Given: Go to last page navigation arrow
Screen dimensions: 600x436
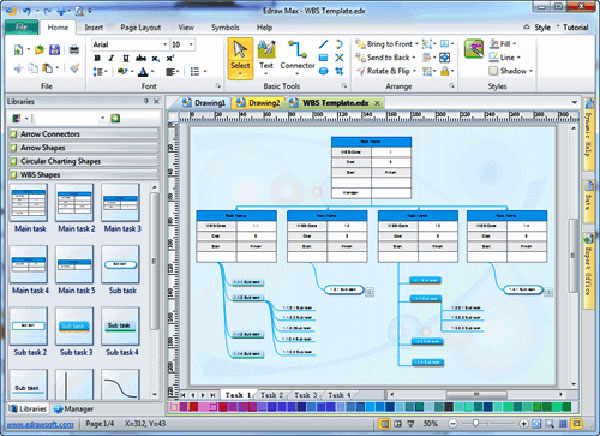Looking at the screenshot, I should pyautogui.click(x=212, y=395).
